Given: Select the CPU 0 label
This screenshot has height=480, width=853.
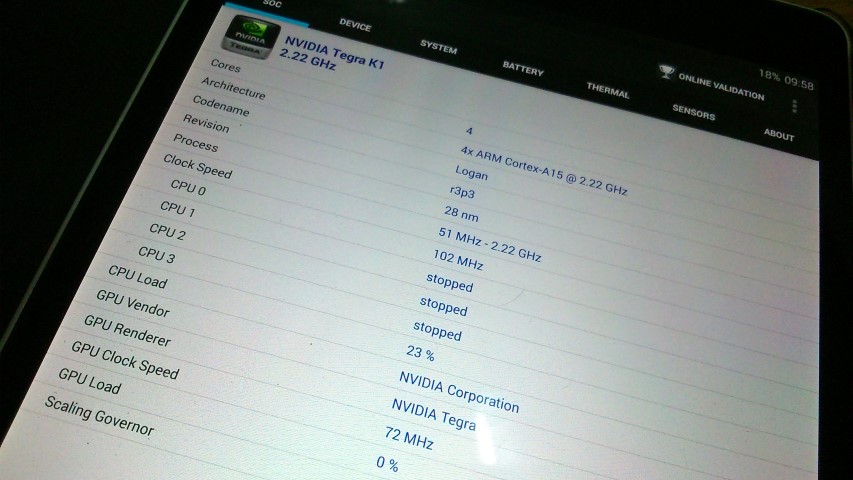Looking at the screenshot, I should 188,187.
